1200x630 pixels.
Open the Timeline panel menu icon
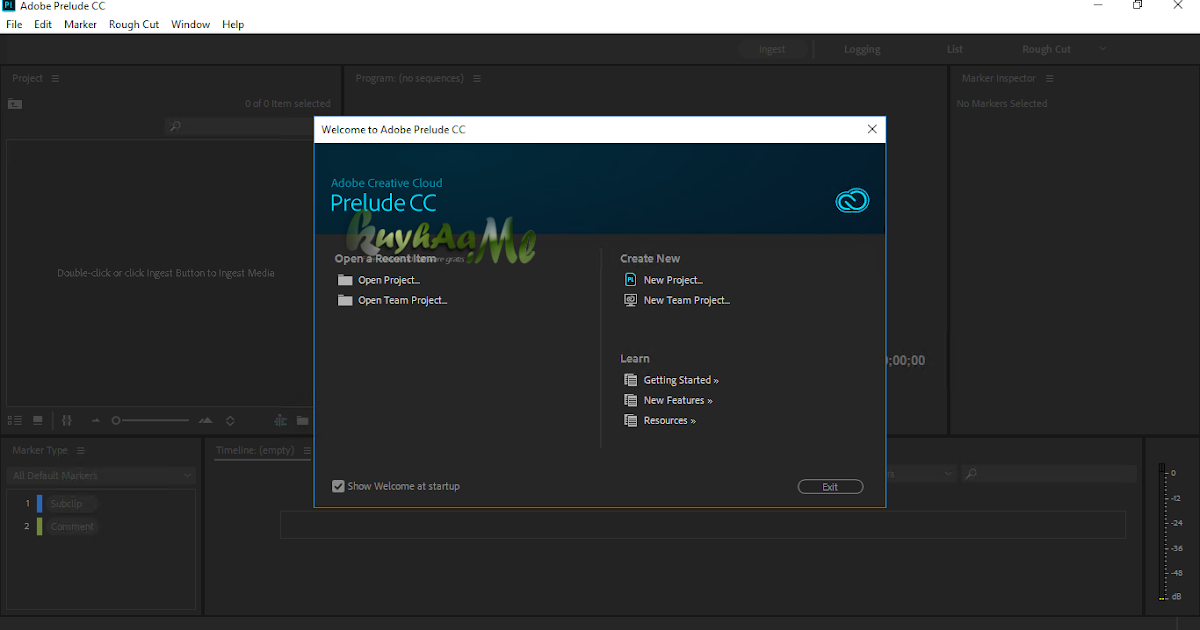pyautogui.click(x=309, y=450)
